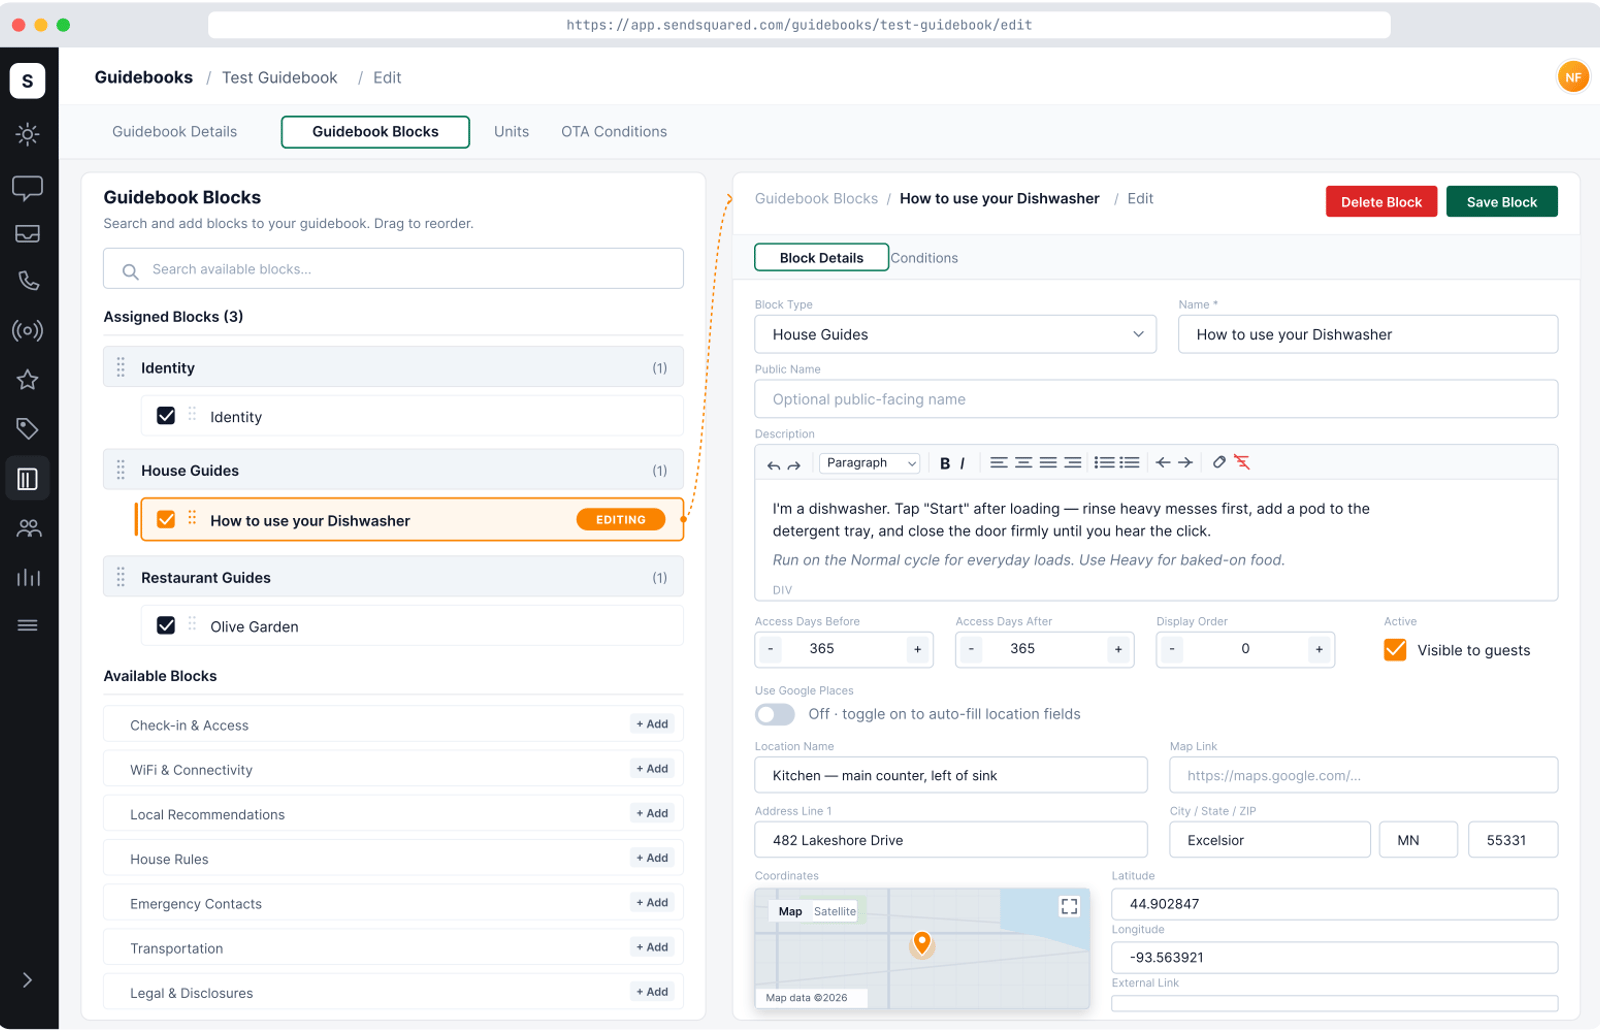This screenshot has width=1600, height=1032.
Task: Click the undo arrow in description toolbar
Action: click(773, 464)
